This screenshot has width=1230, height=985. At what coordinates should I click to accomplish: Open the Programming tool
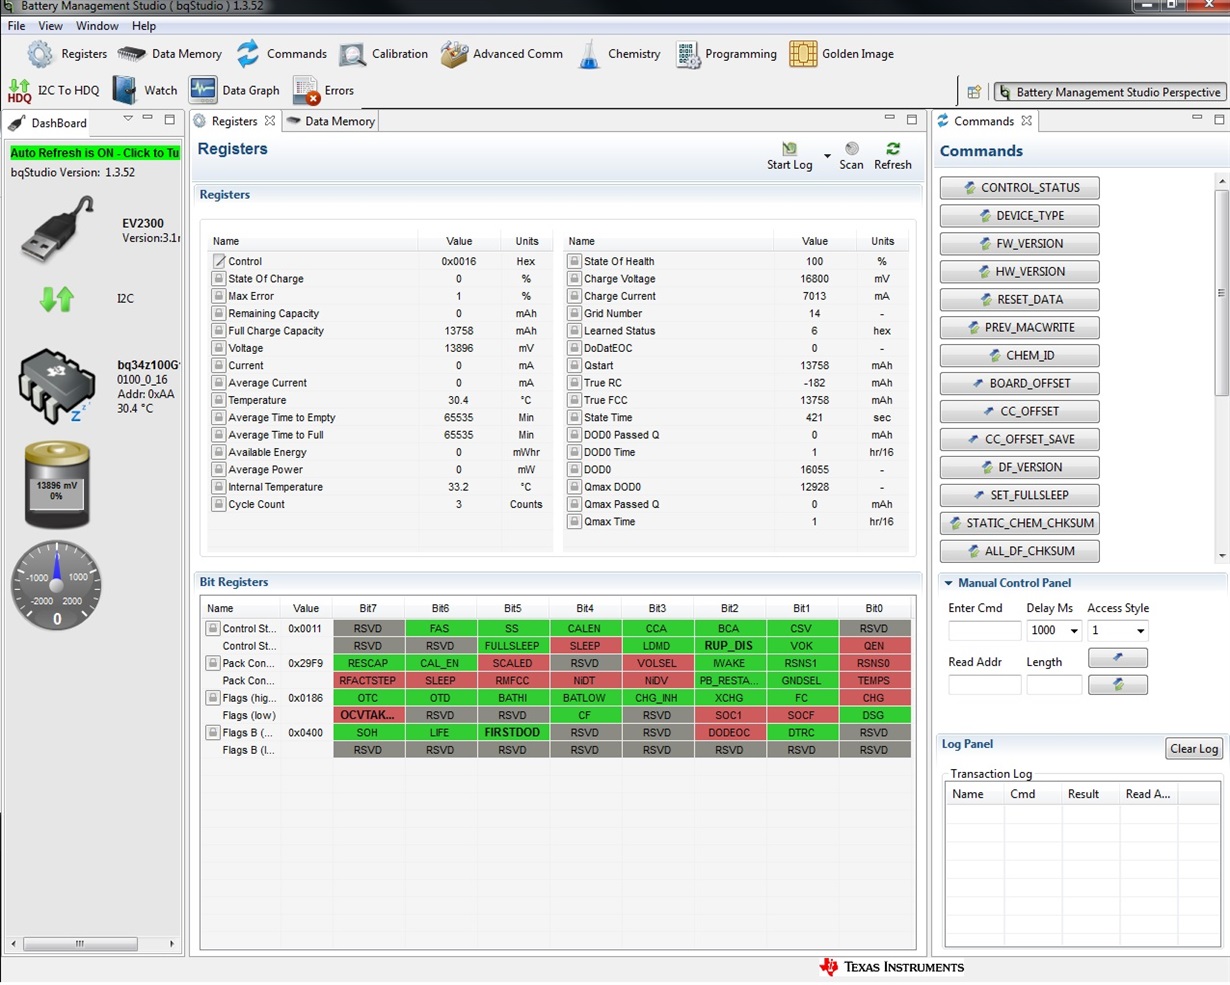tap(726, 54)
